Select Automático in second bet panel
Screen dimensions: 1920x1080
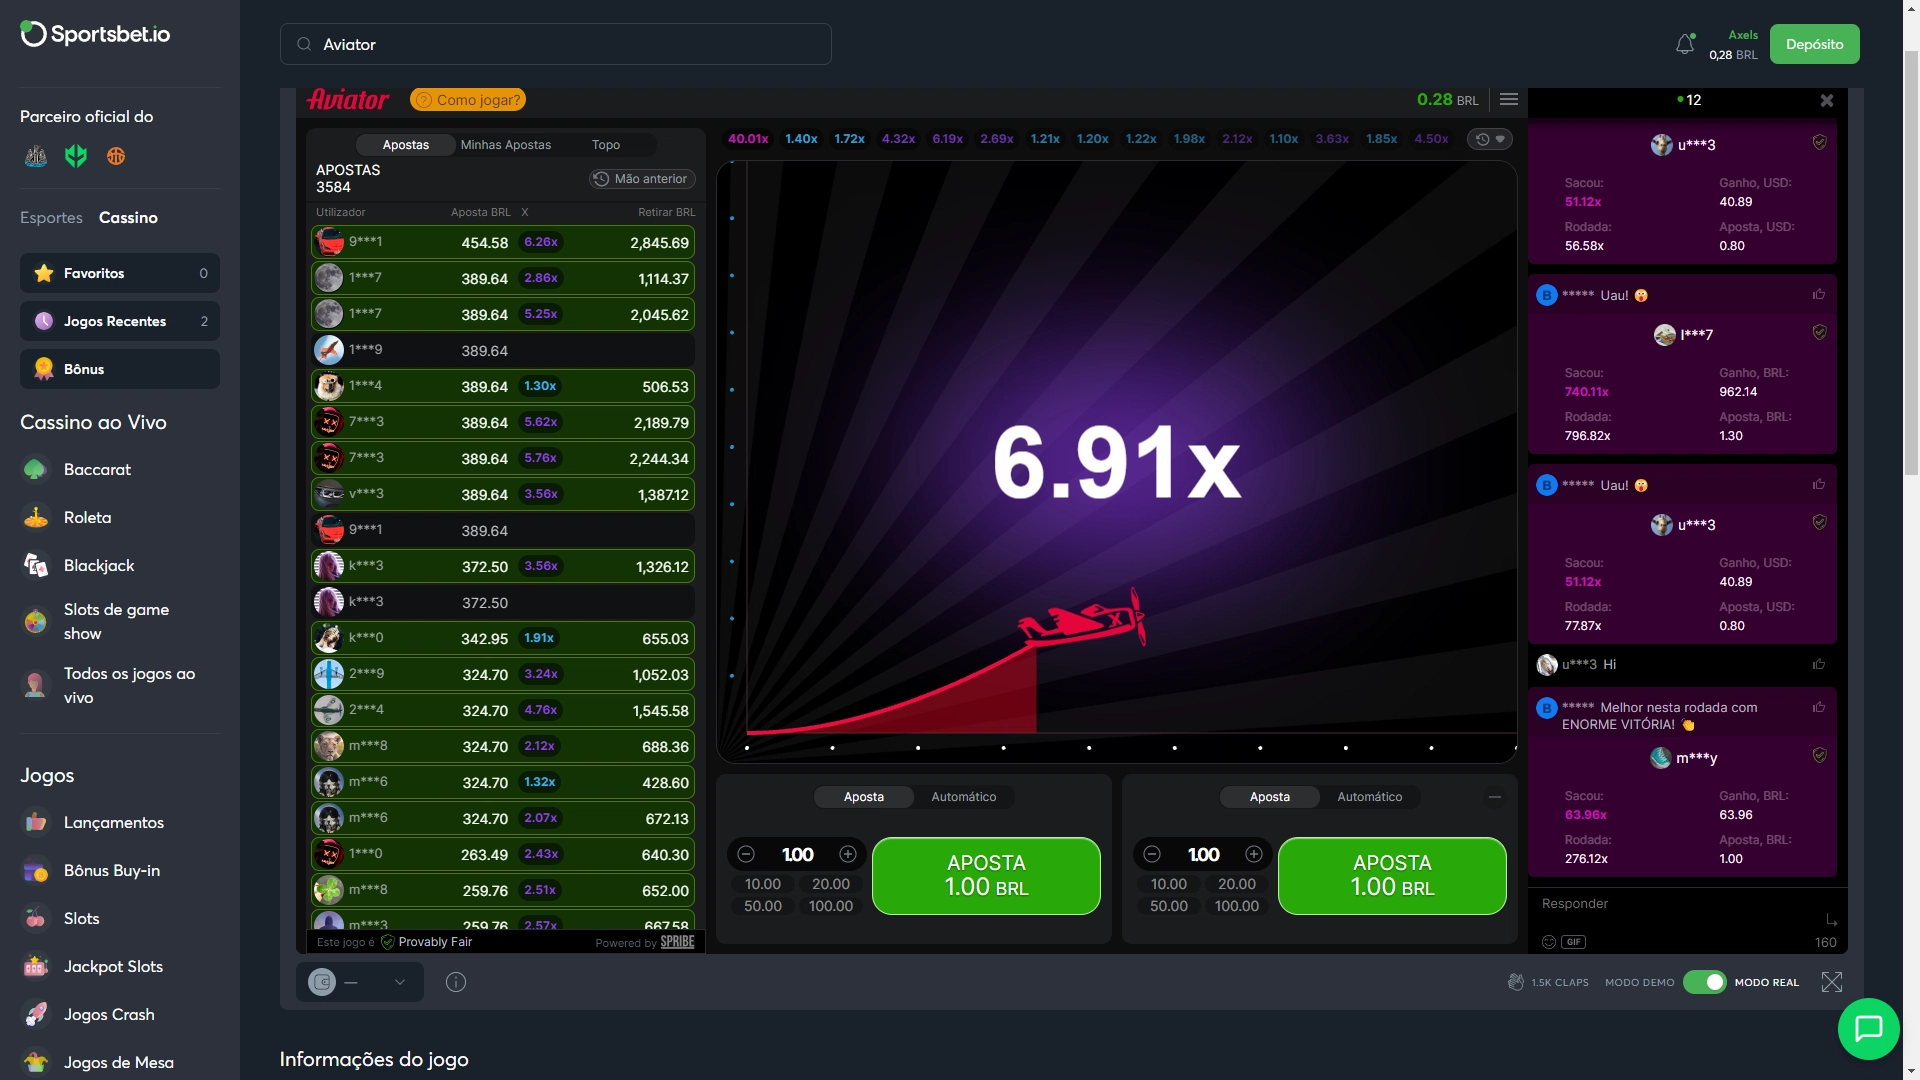[x=1369, y=797]
